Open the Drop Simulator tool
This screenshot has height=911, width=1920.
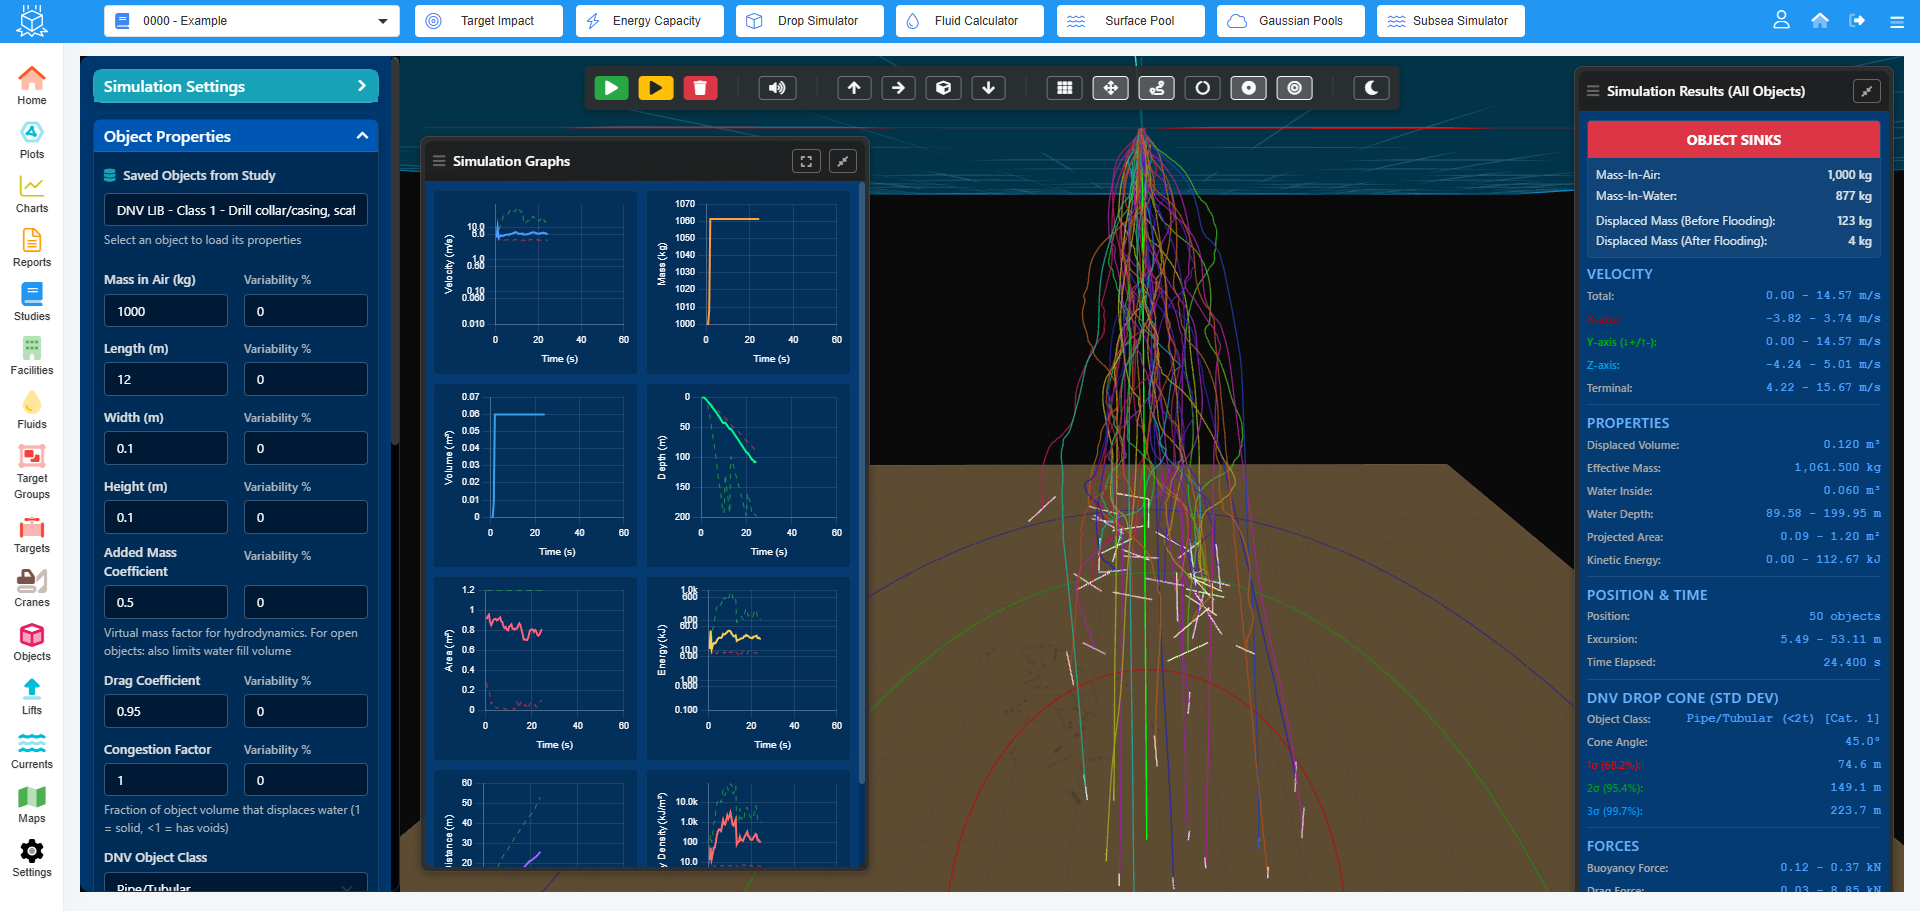pyautogui.click(x=808, y=20)
